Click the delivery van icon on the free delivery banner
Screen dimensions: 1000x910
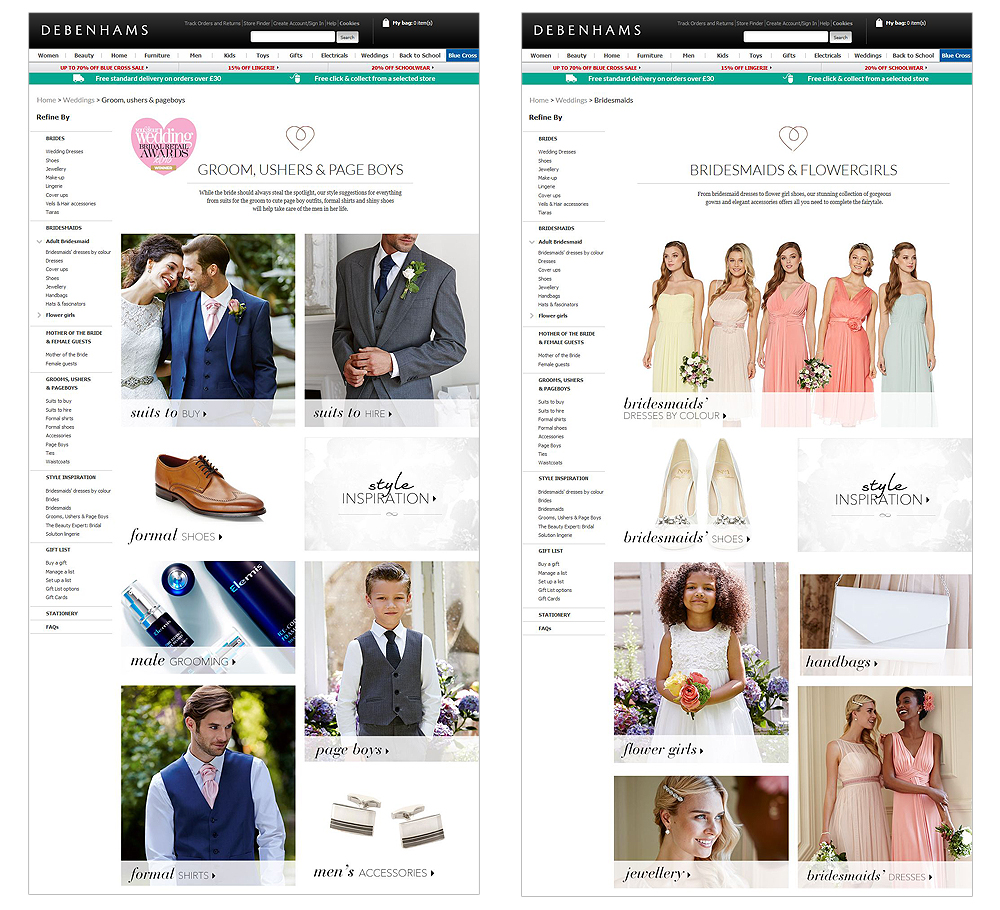[78, 77]
